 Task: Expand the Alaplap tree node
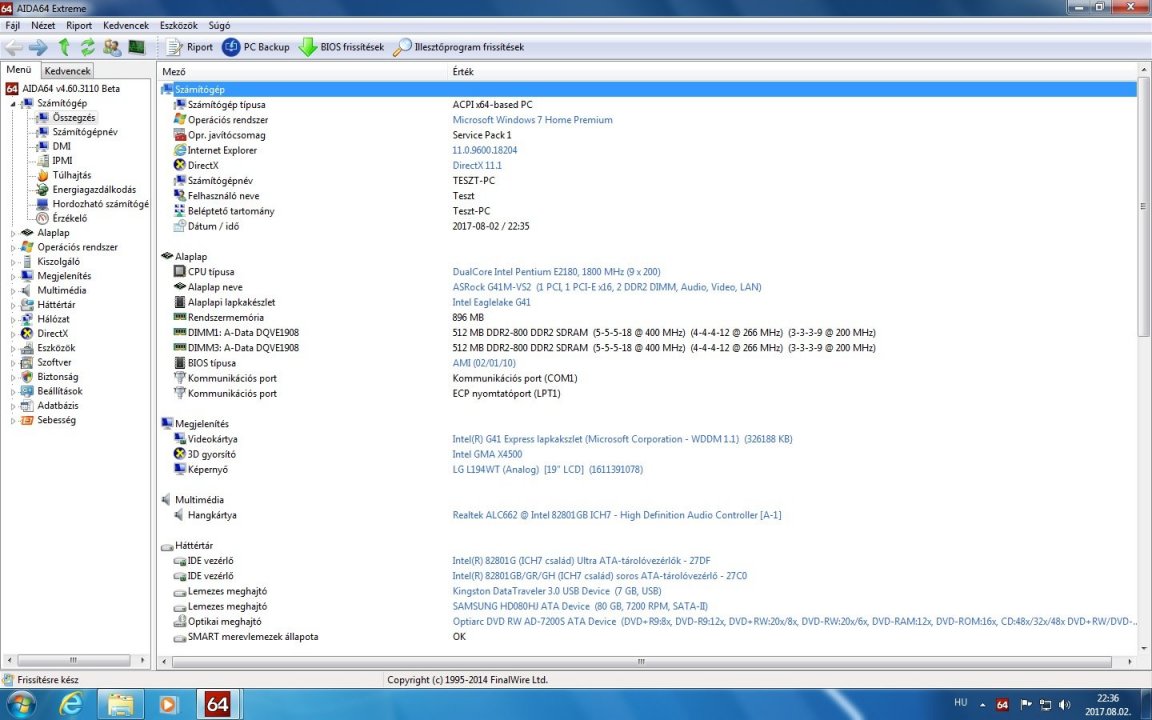click(13, 233)
